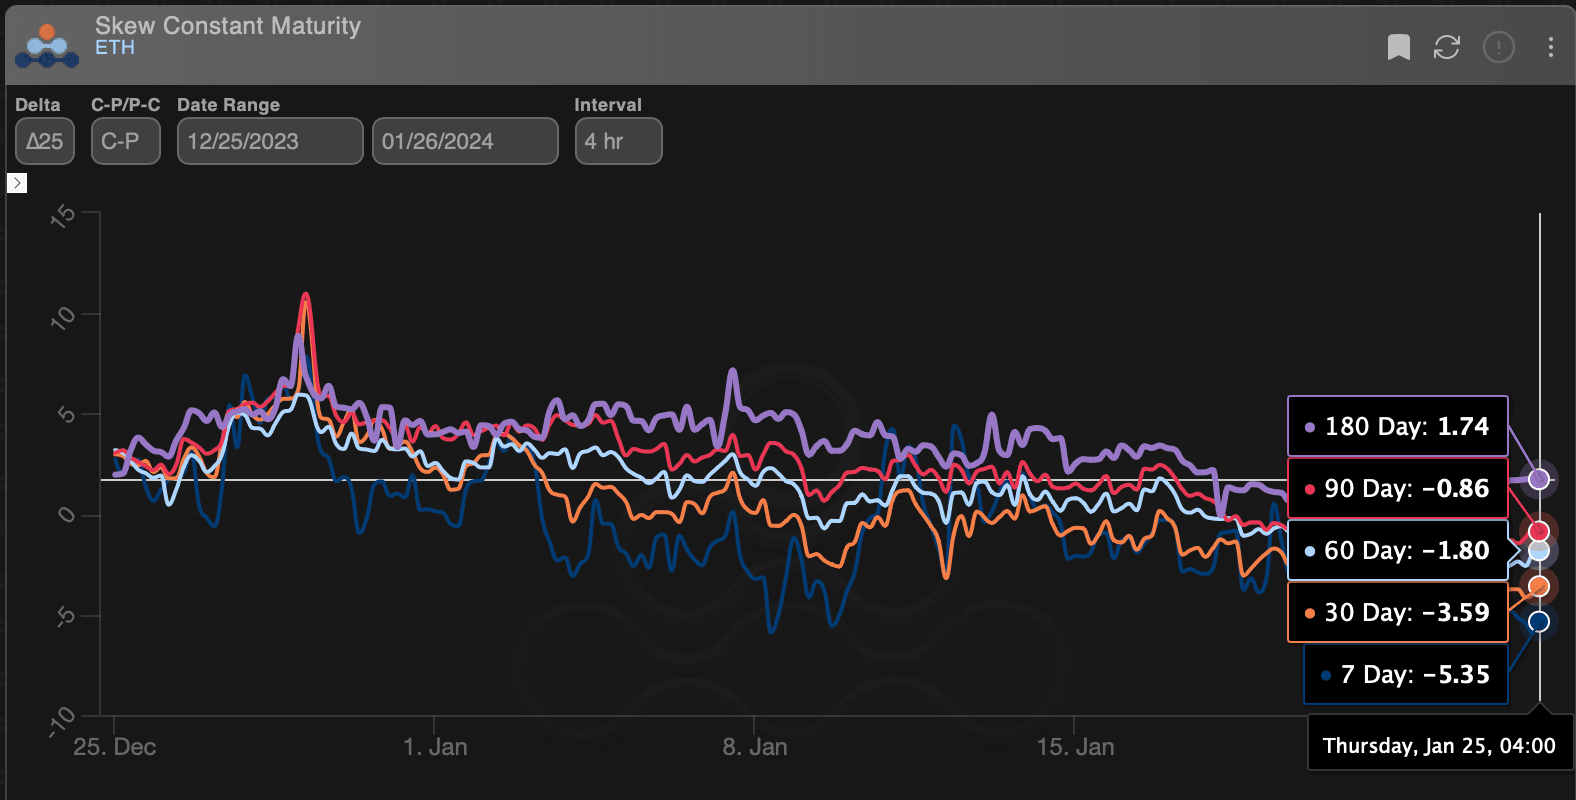The width and height of the screenshot is (1576, 800).
Task: Click the '25. Dec' x-axis label
Action: point(115,747)
